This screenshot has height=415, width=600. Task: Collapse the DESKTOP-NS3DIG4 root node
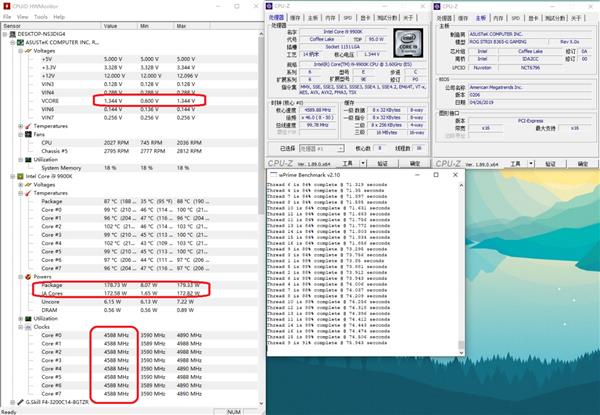[x=5, y=34]
